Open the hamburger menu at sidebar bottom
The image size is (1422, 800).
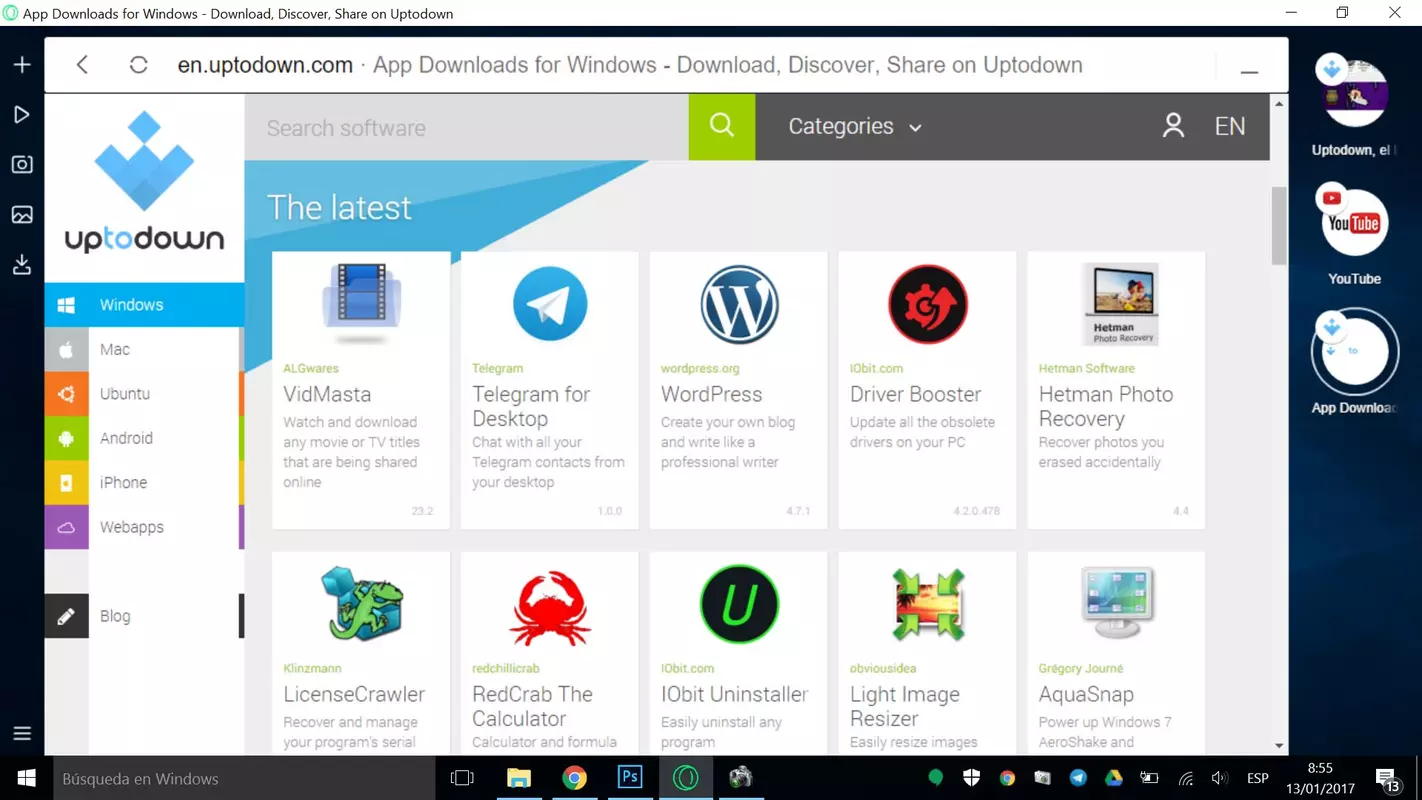[x=22, y=734]
